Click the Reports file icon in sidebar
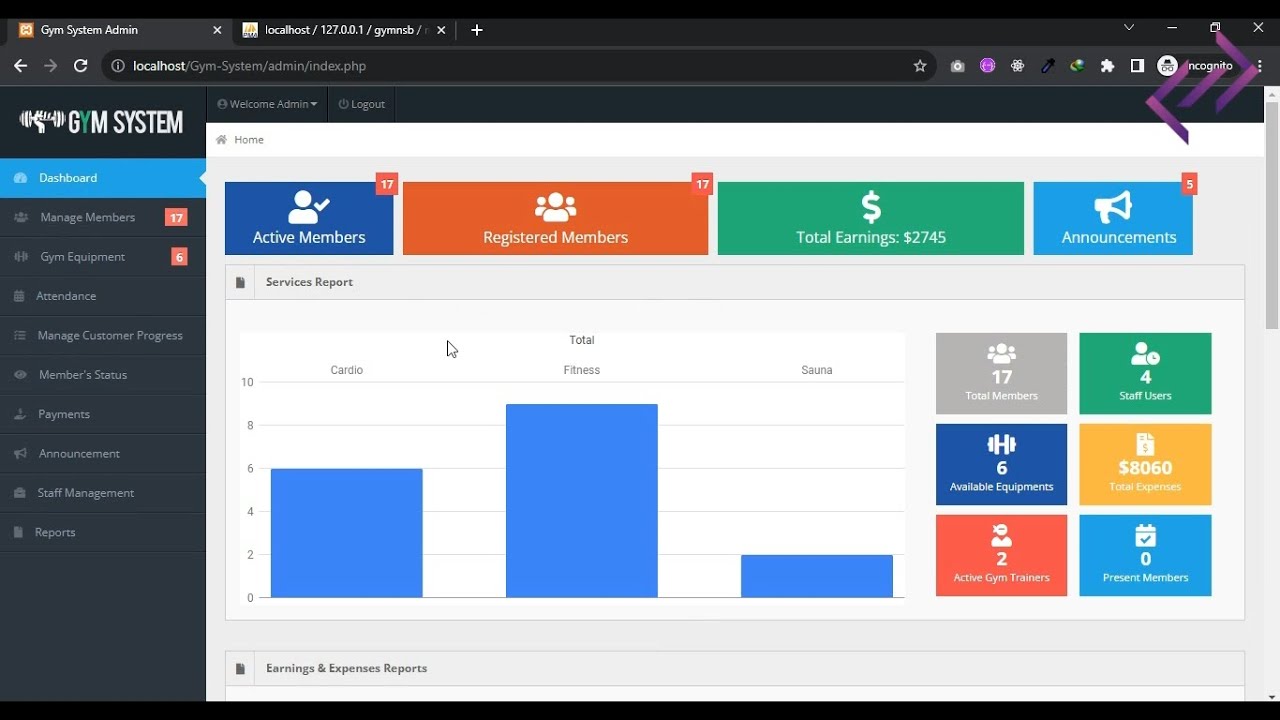Image resolution: width=1280 pixels, height=720 pixels. coord(18,532)
